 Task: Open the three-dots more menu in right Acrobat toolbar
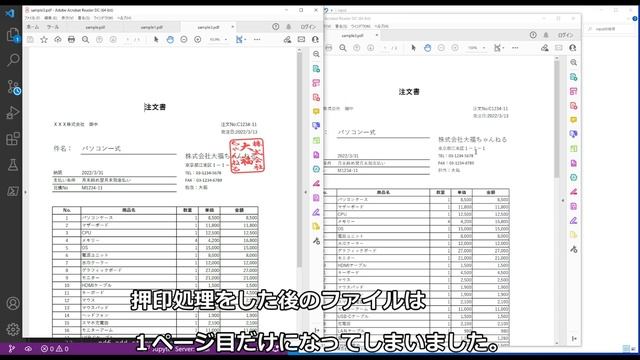(515, 48)
